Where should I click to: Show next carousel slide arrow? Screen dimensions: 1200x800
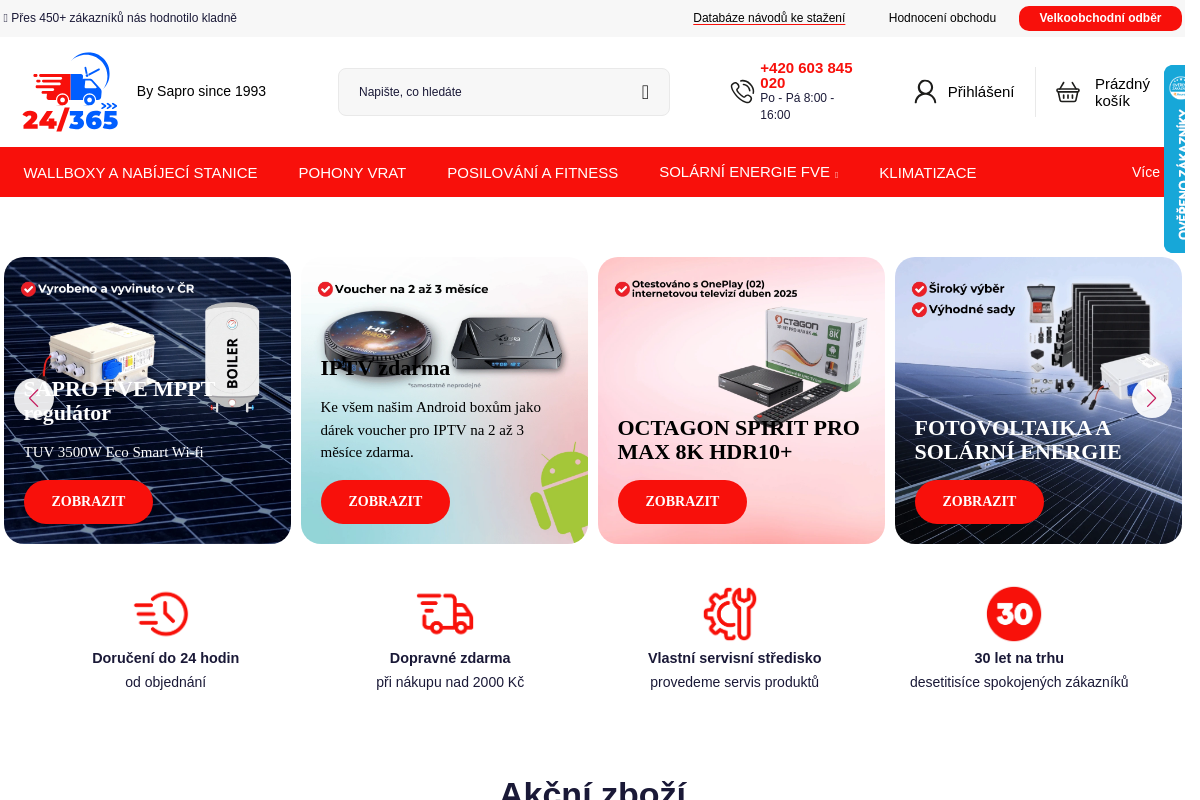point(1151,398)
